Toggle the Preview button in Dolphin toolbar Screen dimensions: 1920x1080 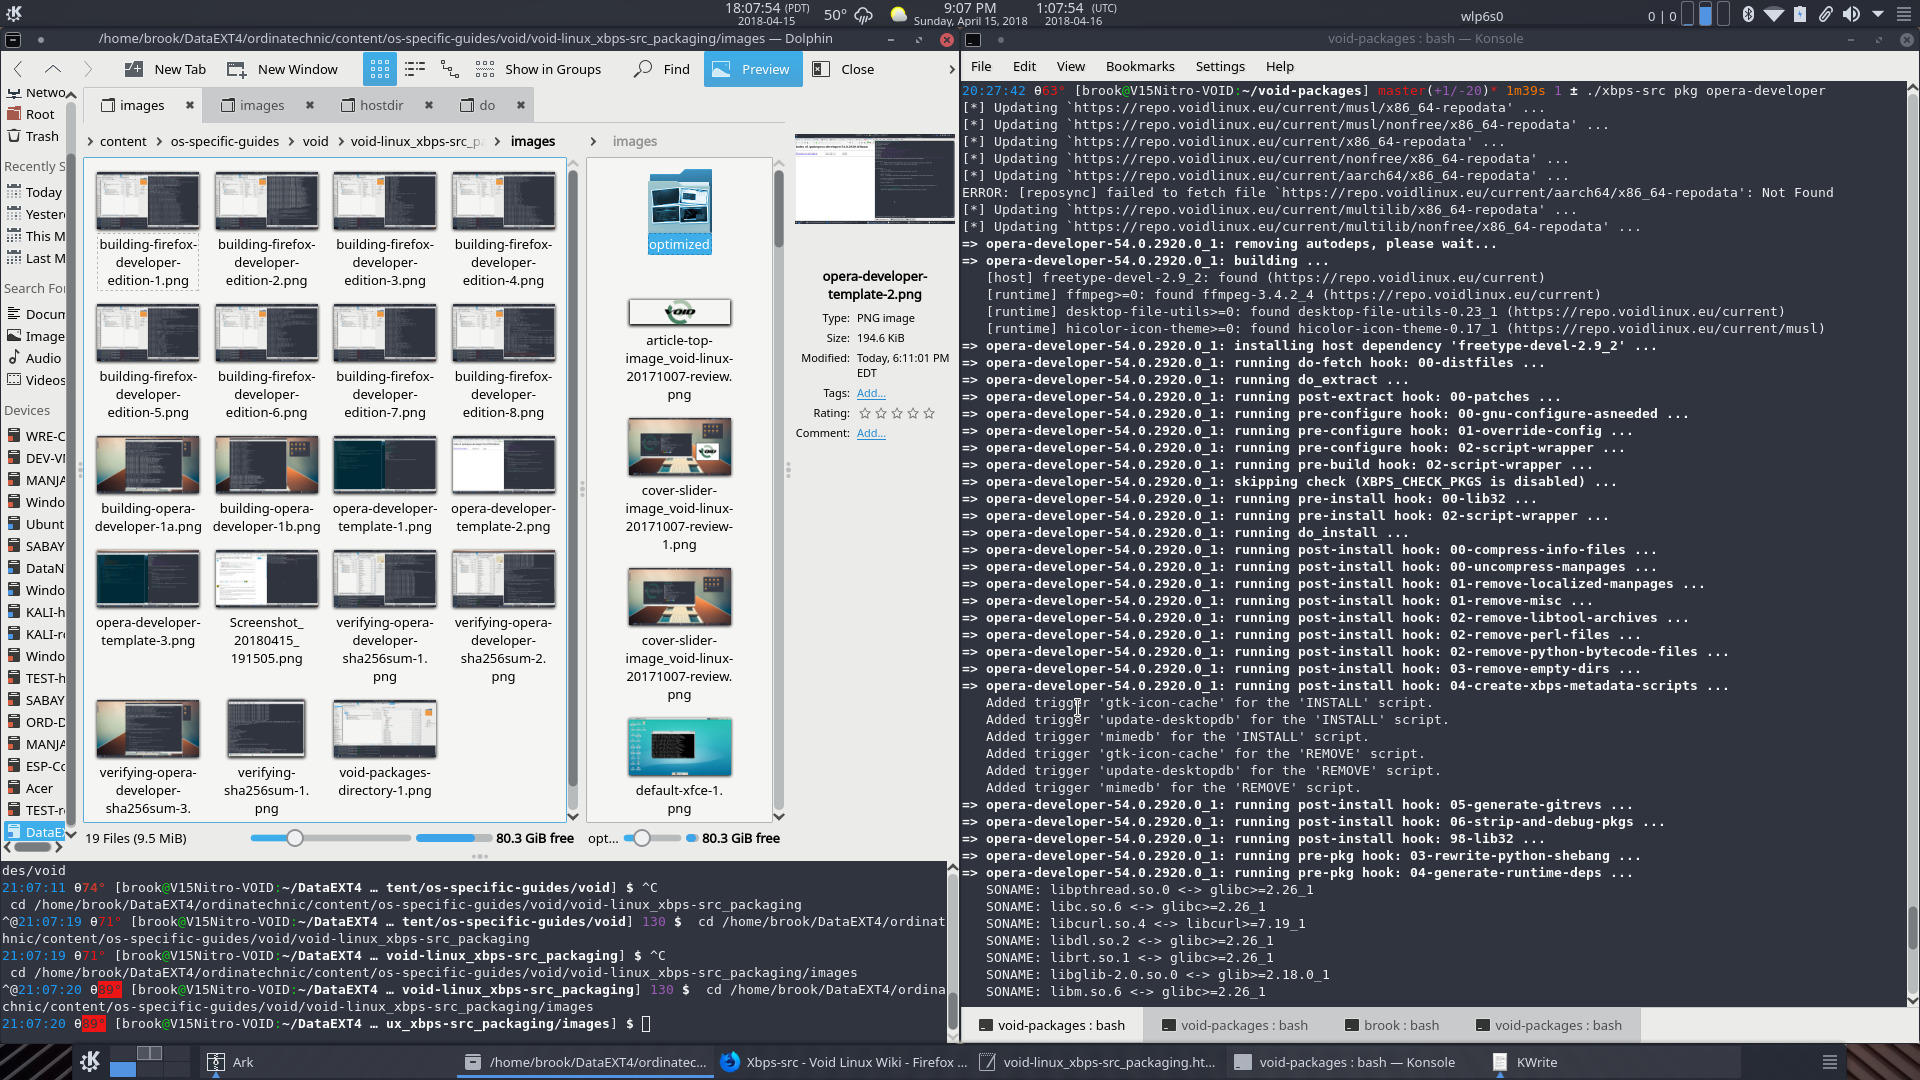click(x=753, y=69)
